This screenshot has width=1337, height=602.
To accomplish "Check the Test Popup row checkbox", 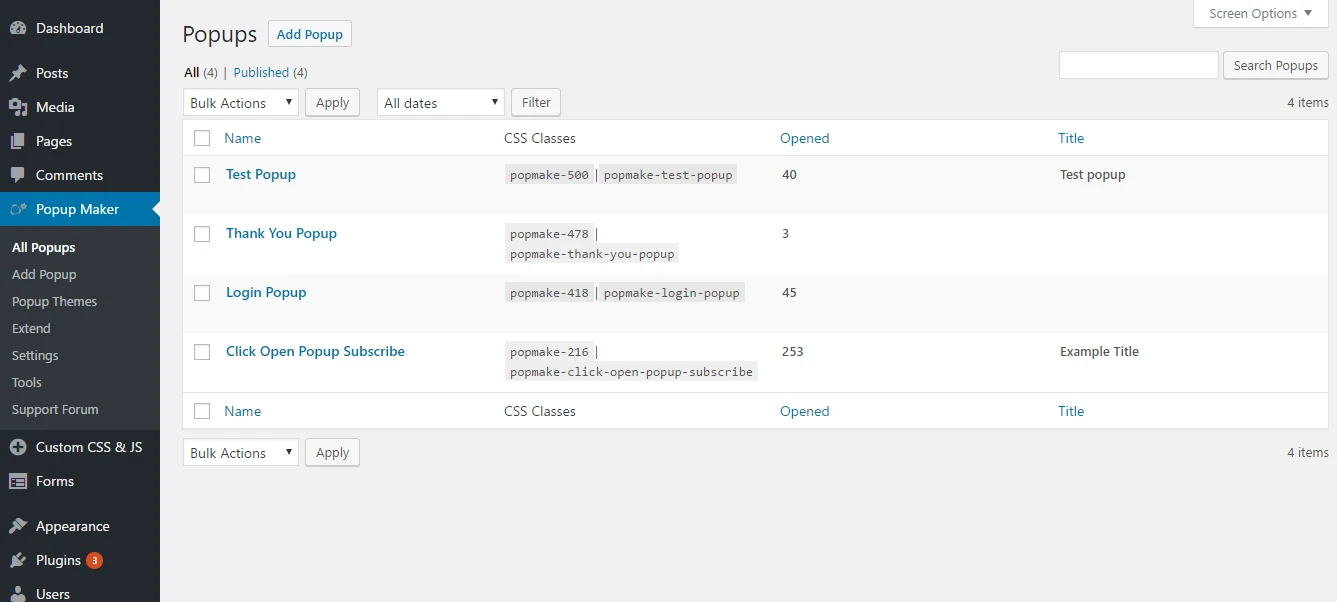I will point(202,175).
